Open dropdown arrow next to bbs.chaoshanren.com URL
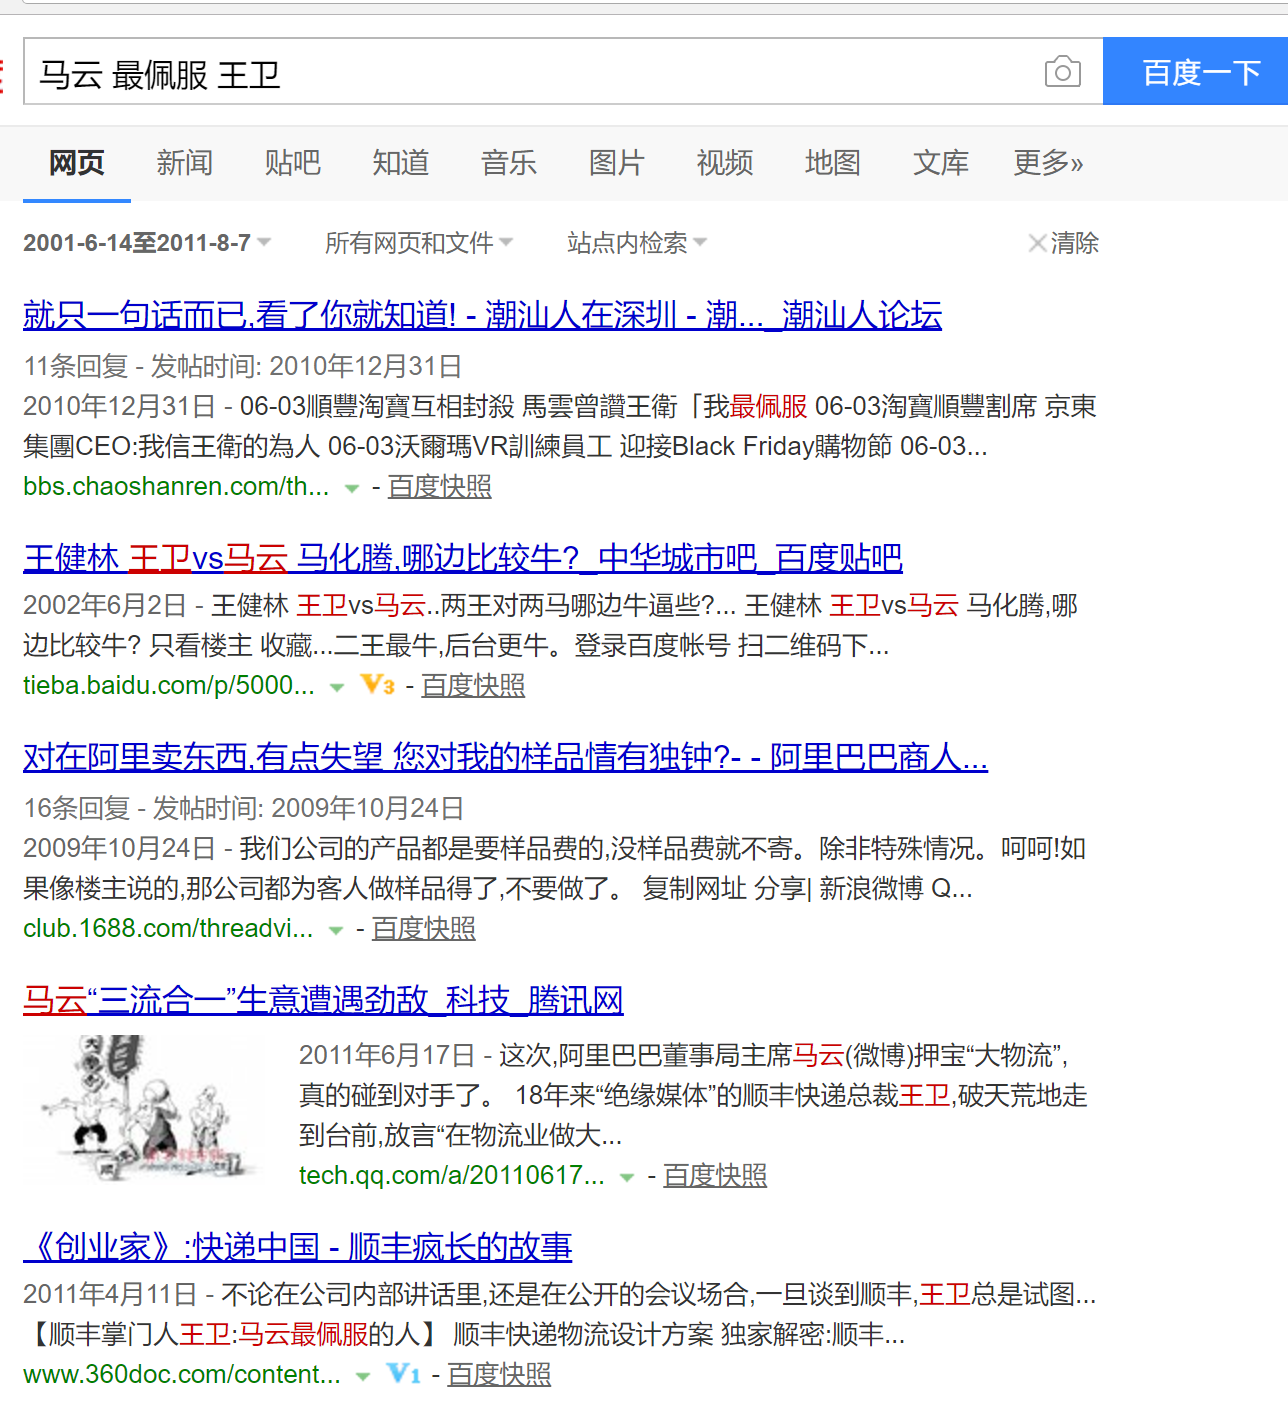This screenshot has width=1288, height=1411. [x=351, y=488]
